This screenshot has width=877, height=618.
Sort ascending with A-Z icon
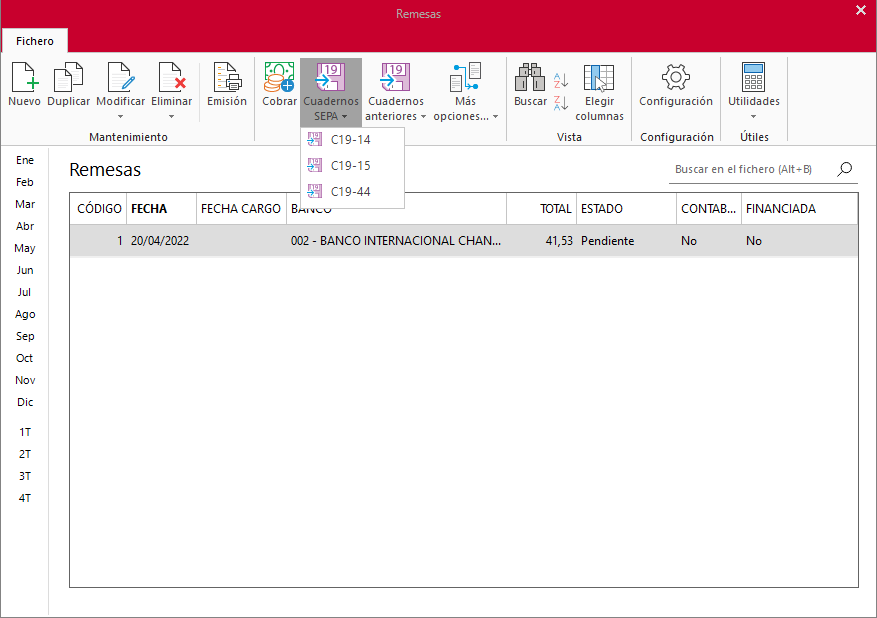pyautogui.click(x=561, y=81)
